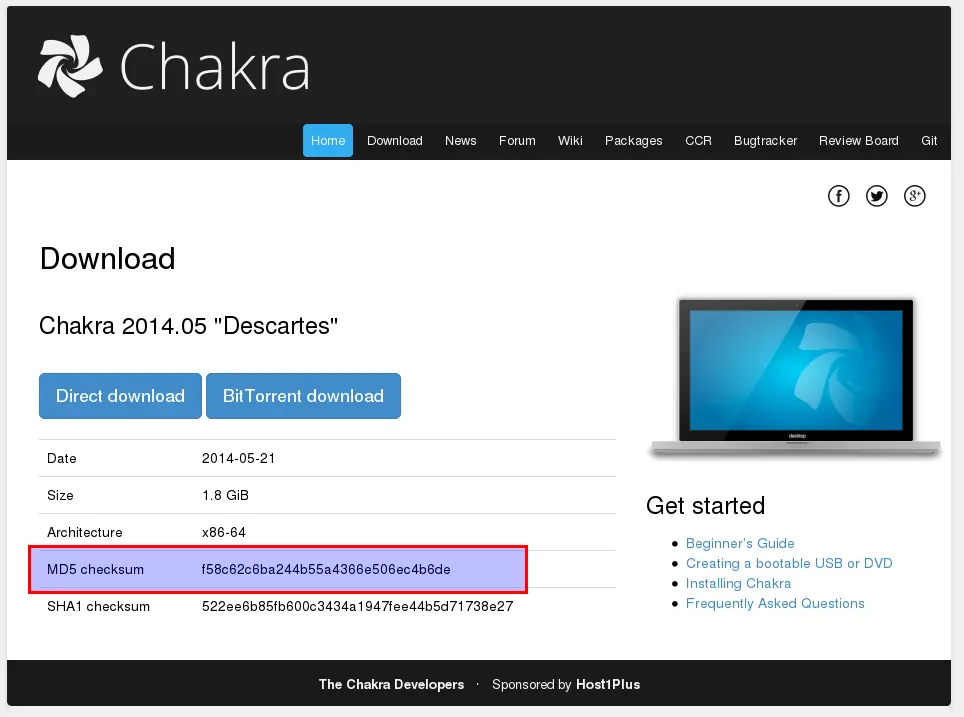Screen dimensions: 964x717
Task: Click the size value 1.8 GiB
Action: [225, 496]
